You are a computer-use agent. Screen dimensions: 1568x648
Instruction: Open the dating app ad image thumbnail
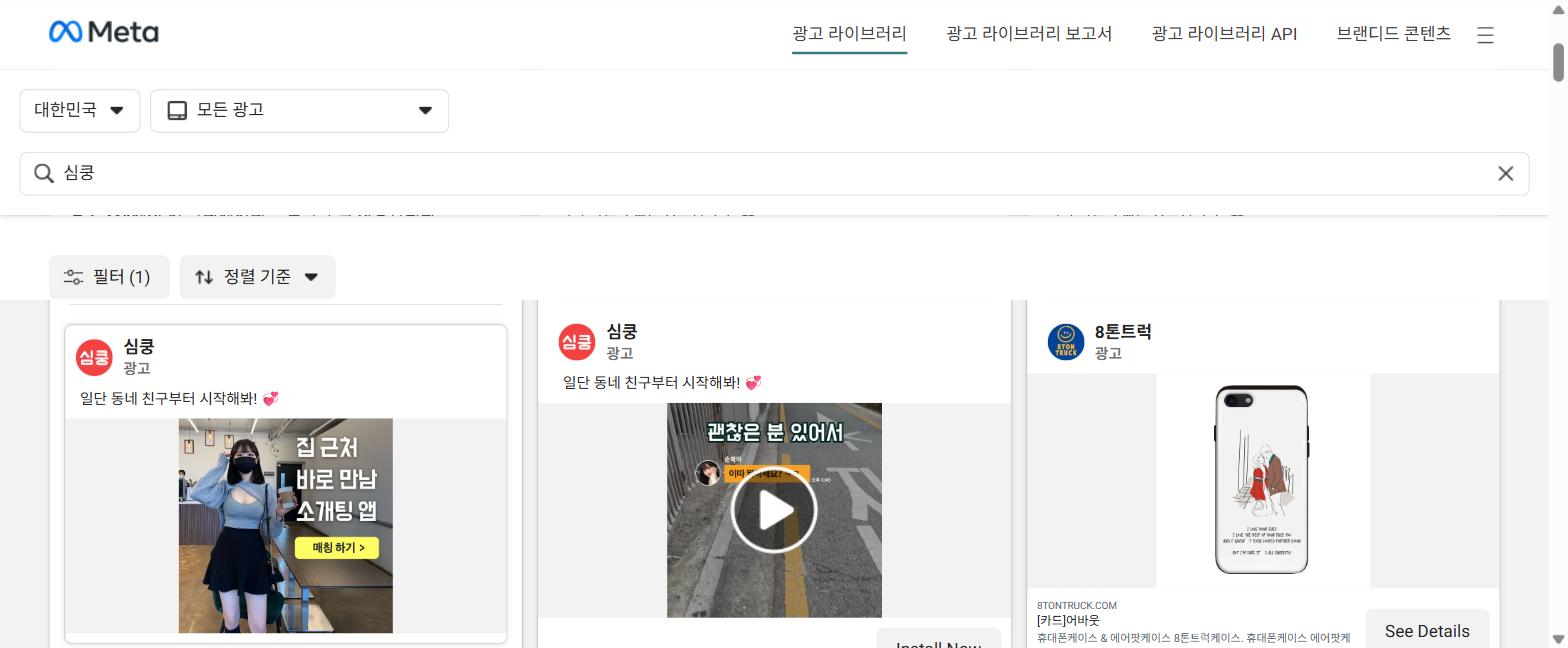point(286,526)
